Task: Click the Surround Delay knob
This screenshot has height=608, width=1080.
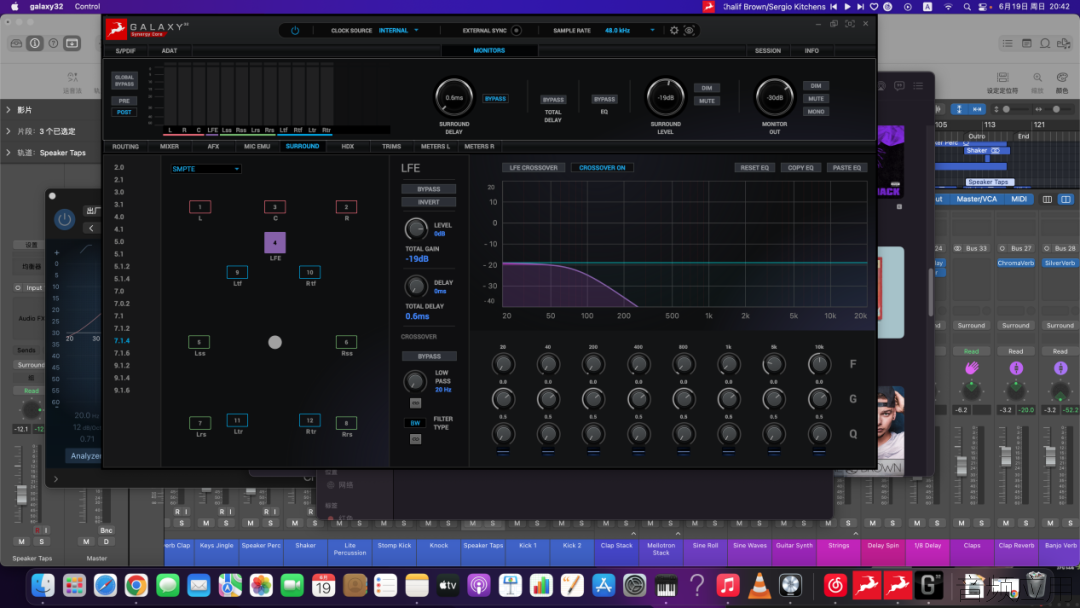Action: click(454, 98)
